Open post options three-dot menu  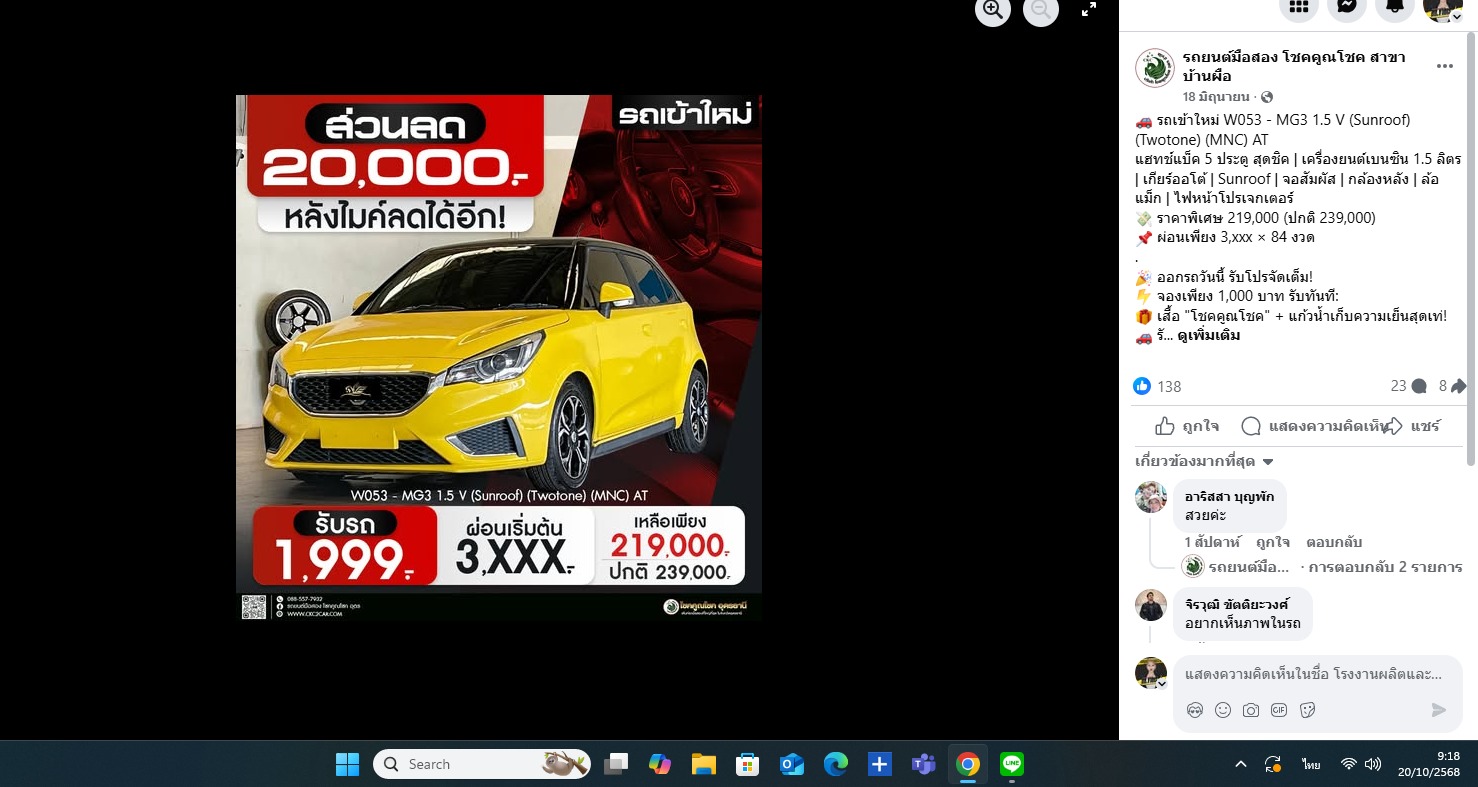1444,67
